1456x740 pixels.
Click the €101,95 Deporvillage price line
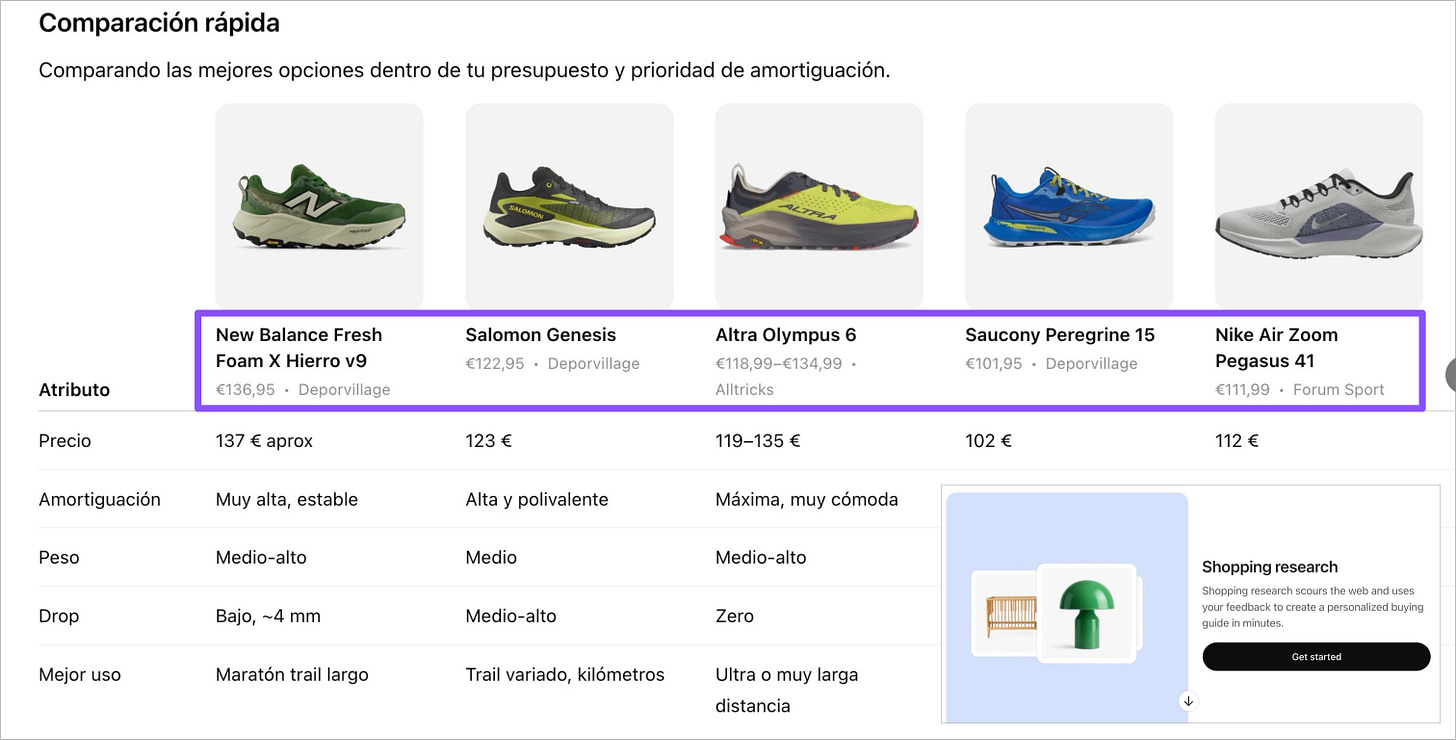(1051, 364)
